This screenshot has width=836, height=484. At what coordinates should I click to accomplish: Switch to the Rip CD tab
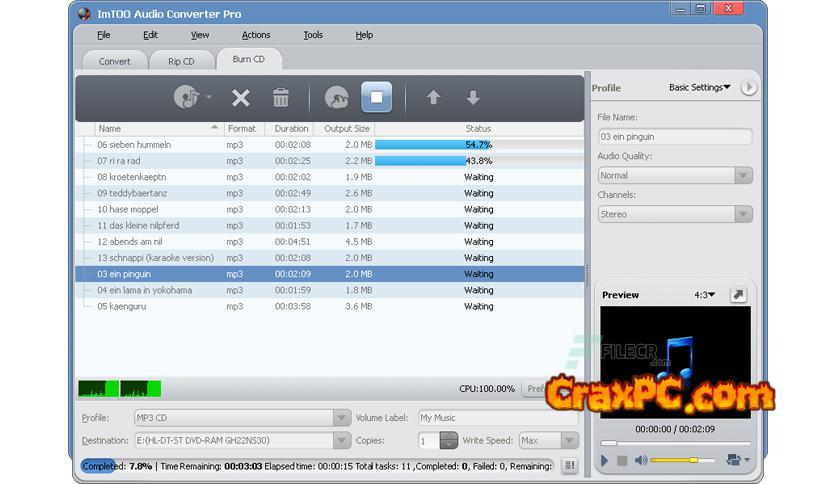click(x=181, y=61)
